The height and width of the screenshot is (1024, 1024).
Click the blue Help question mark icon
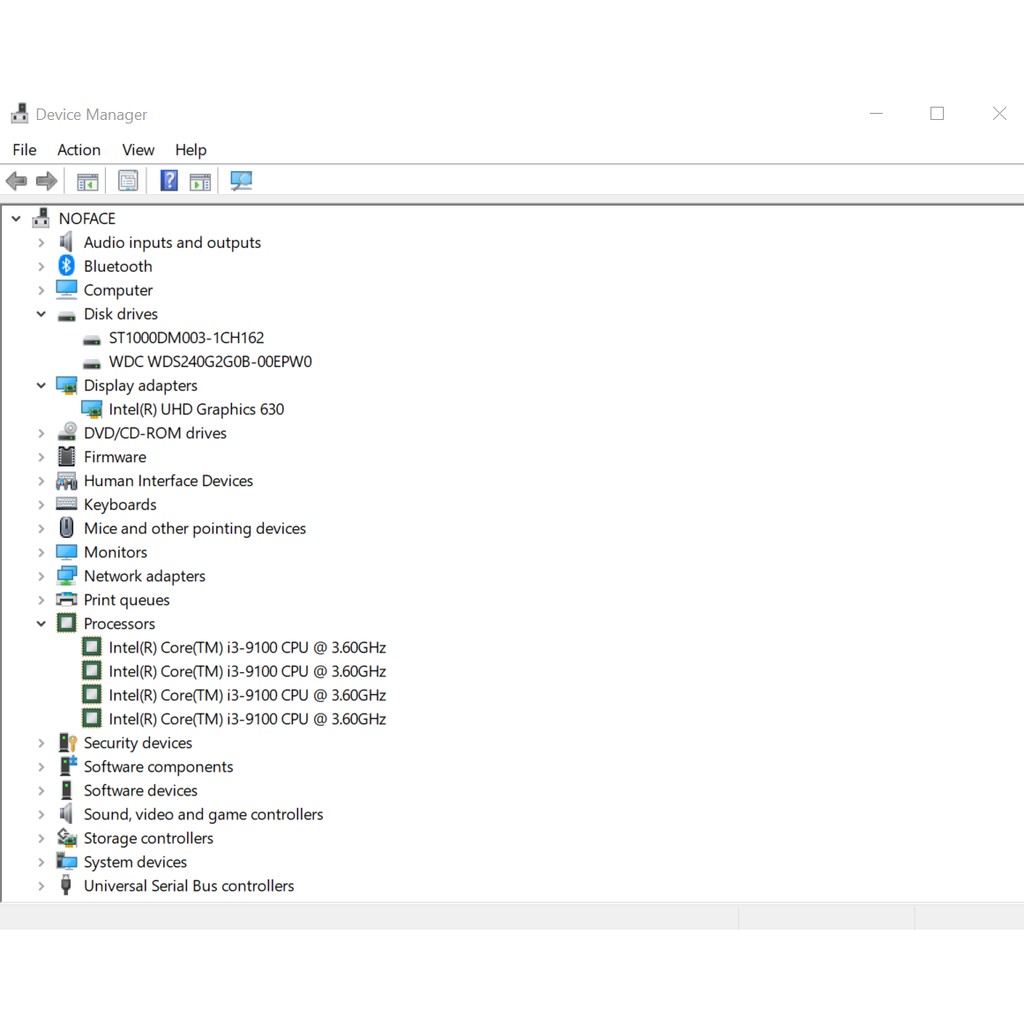point(169,181)
